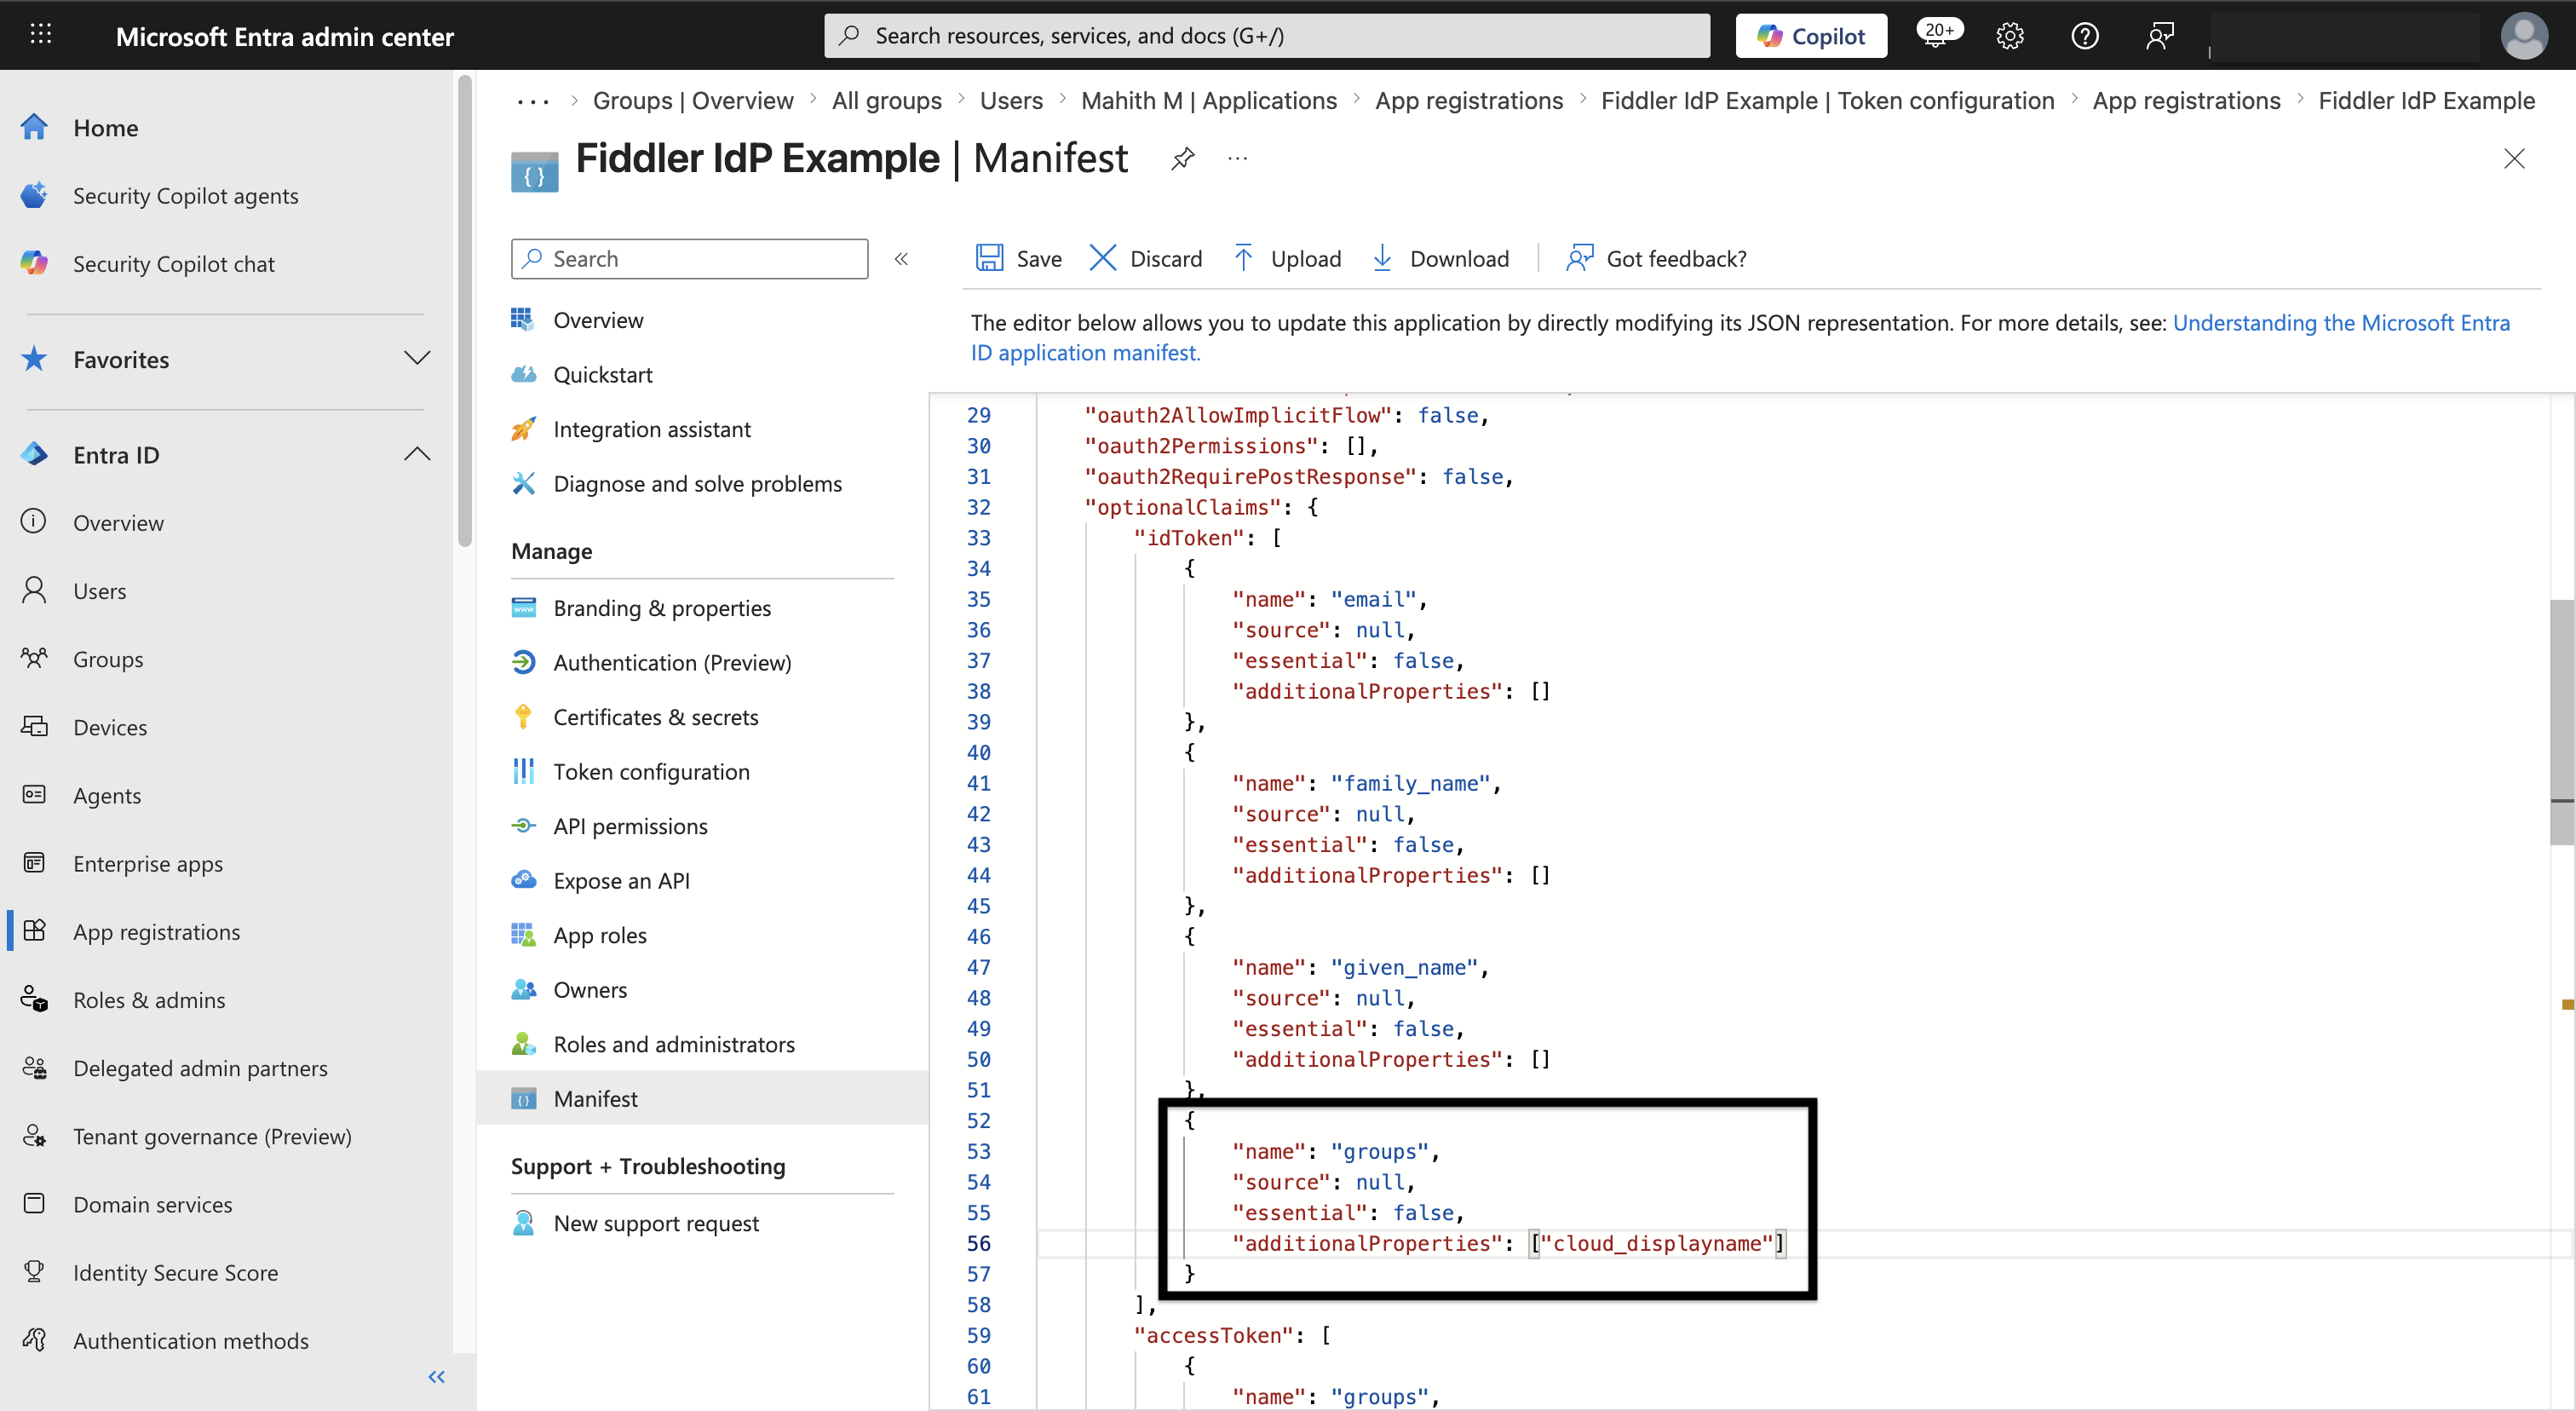Image resolution: width=2576 pixels, height=1411 pixels.
Task: Open Authentication (Preview)
Action: click(672, 663)
